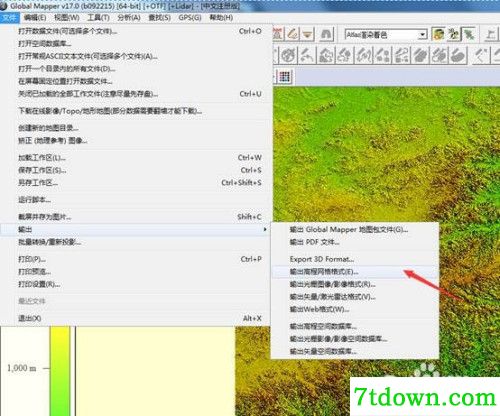Open the 分析(A) menu
This screenshot has width=500, height=416.
tap(129, 17)
